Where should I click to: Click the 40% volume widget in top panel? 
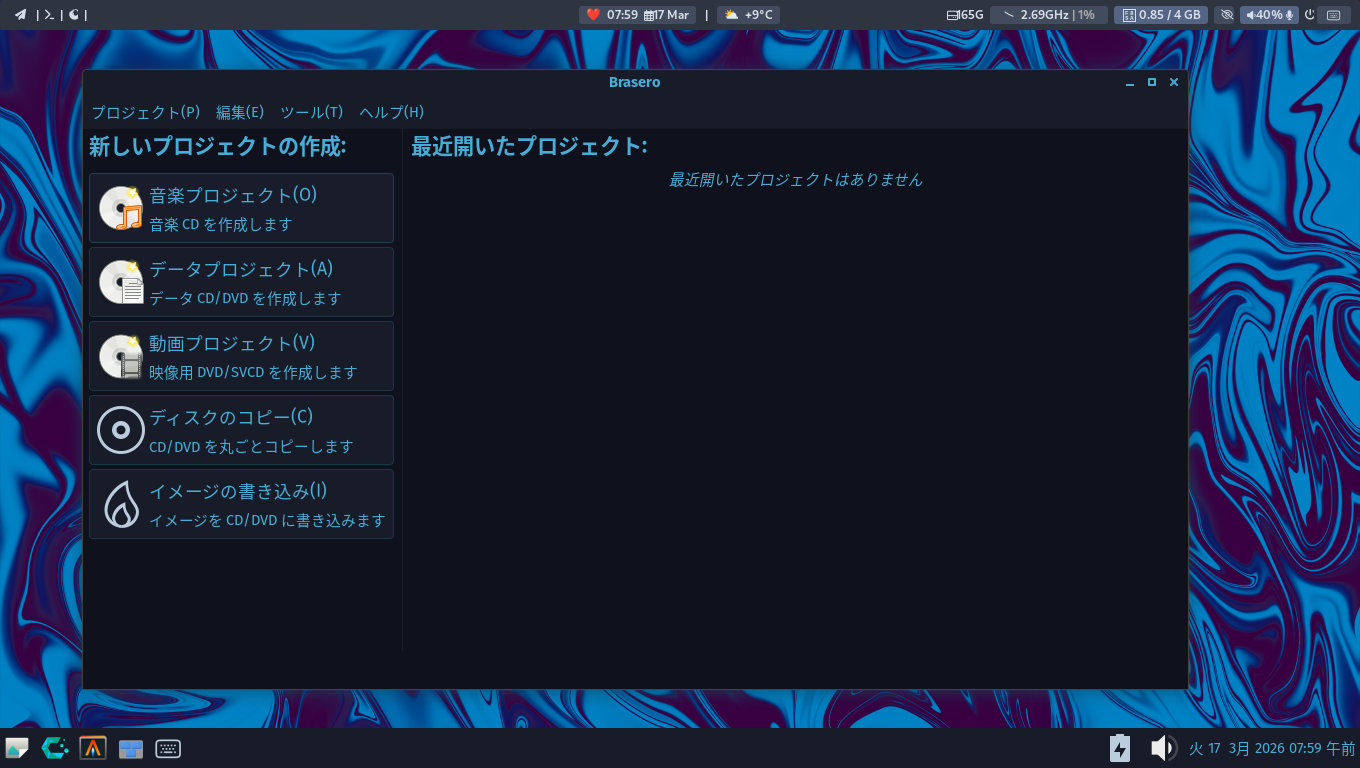[x=1270, y=15]
